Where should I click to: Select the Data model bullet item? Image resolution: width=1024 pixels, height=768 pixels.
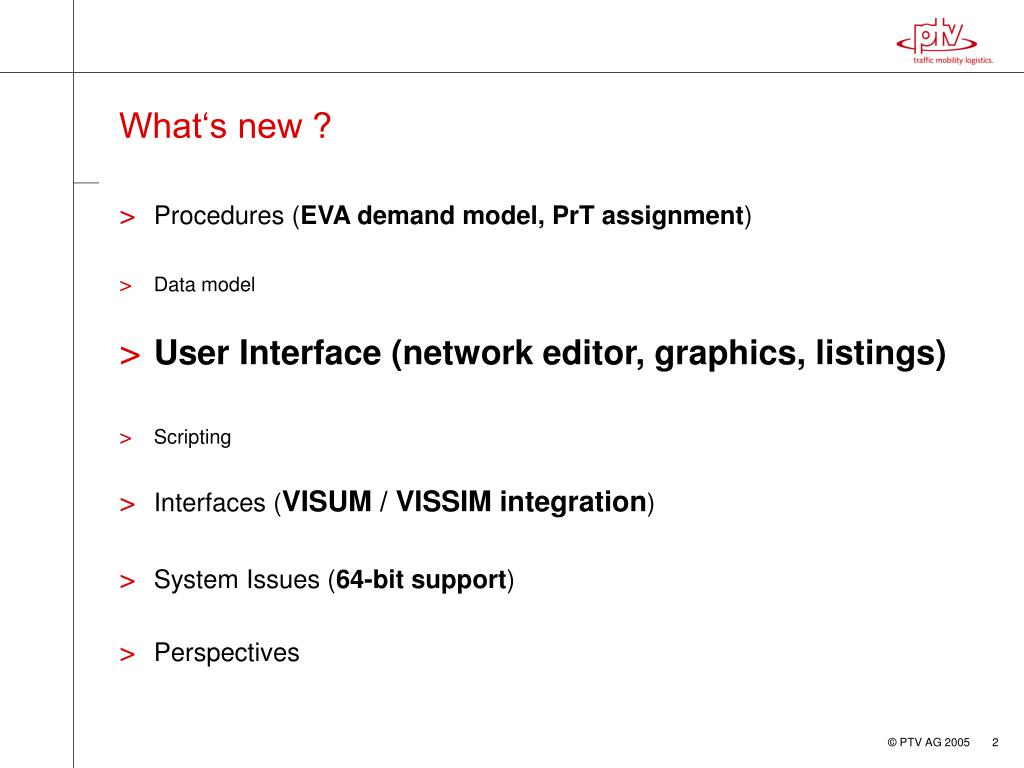(204, 285)
